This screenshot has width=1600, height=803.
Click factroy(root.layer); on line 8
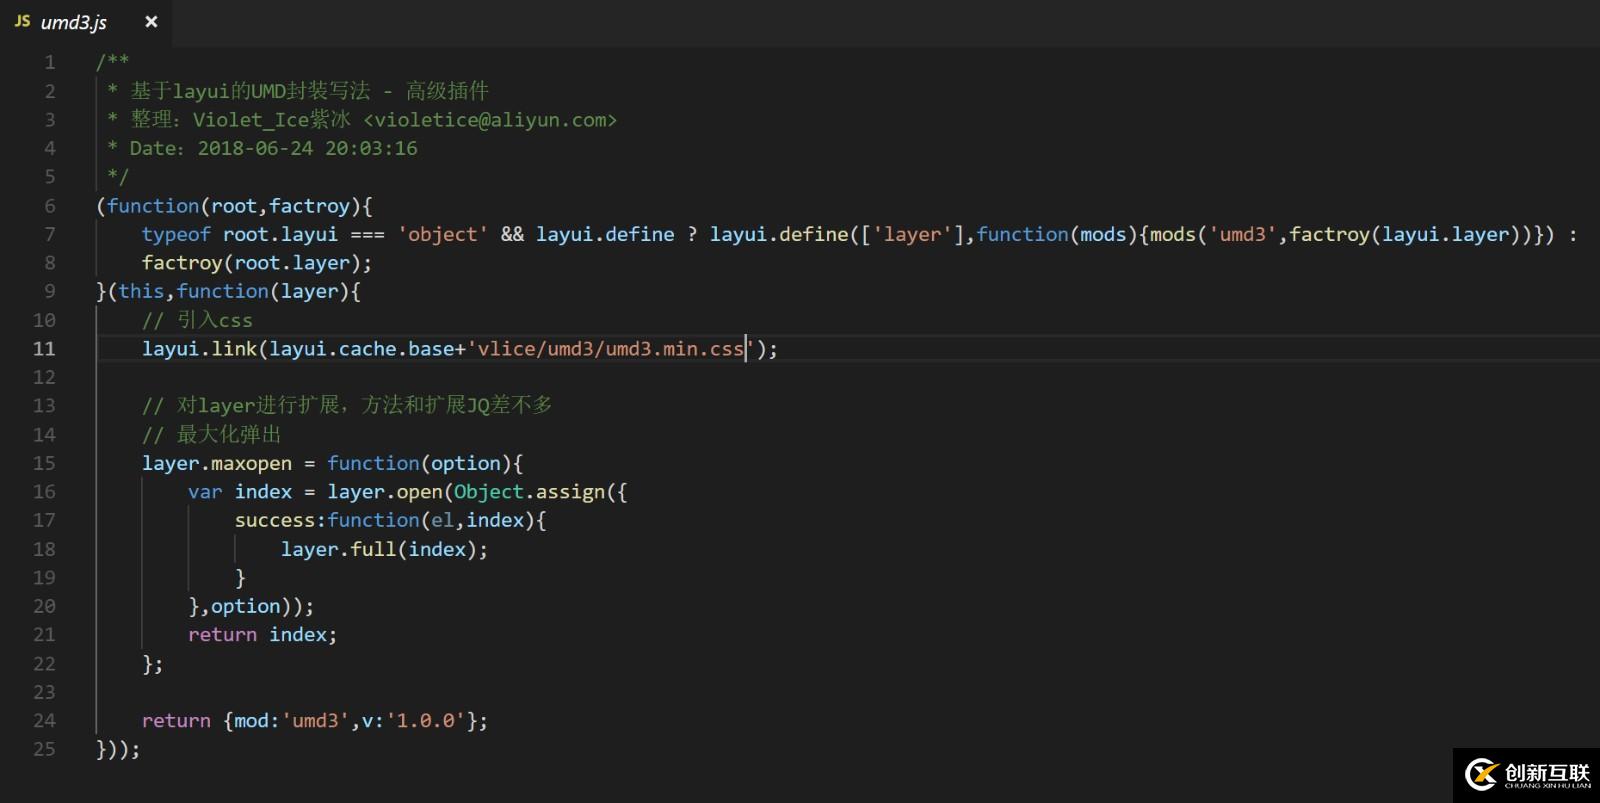click(257, 263)
